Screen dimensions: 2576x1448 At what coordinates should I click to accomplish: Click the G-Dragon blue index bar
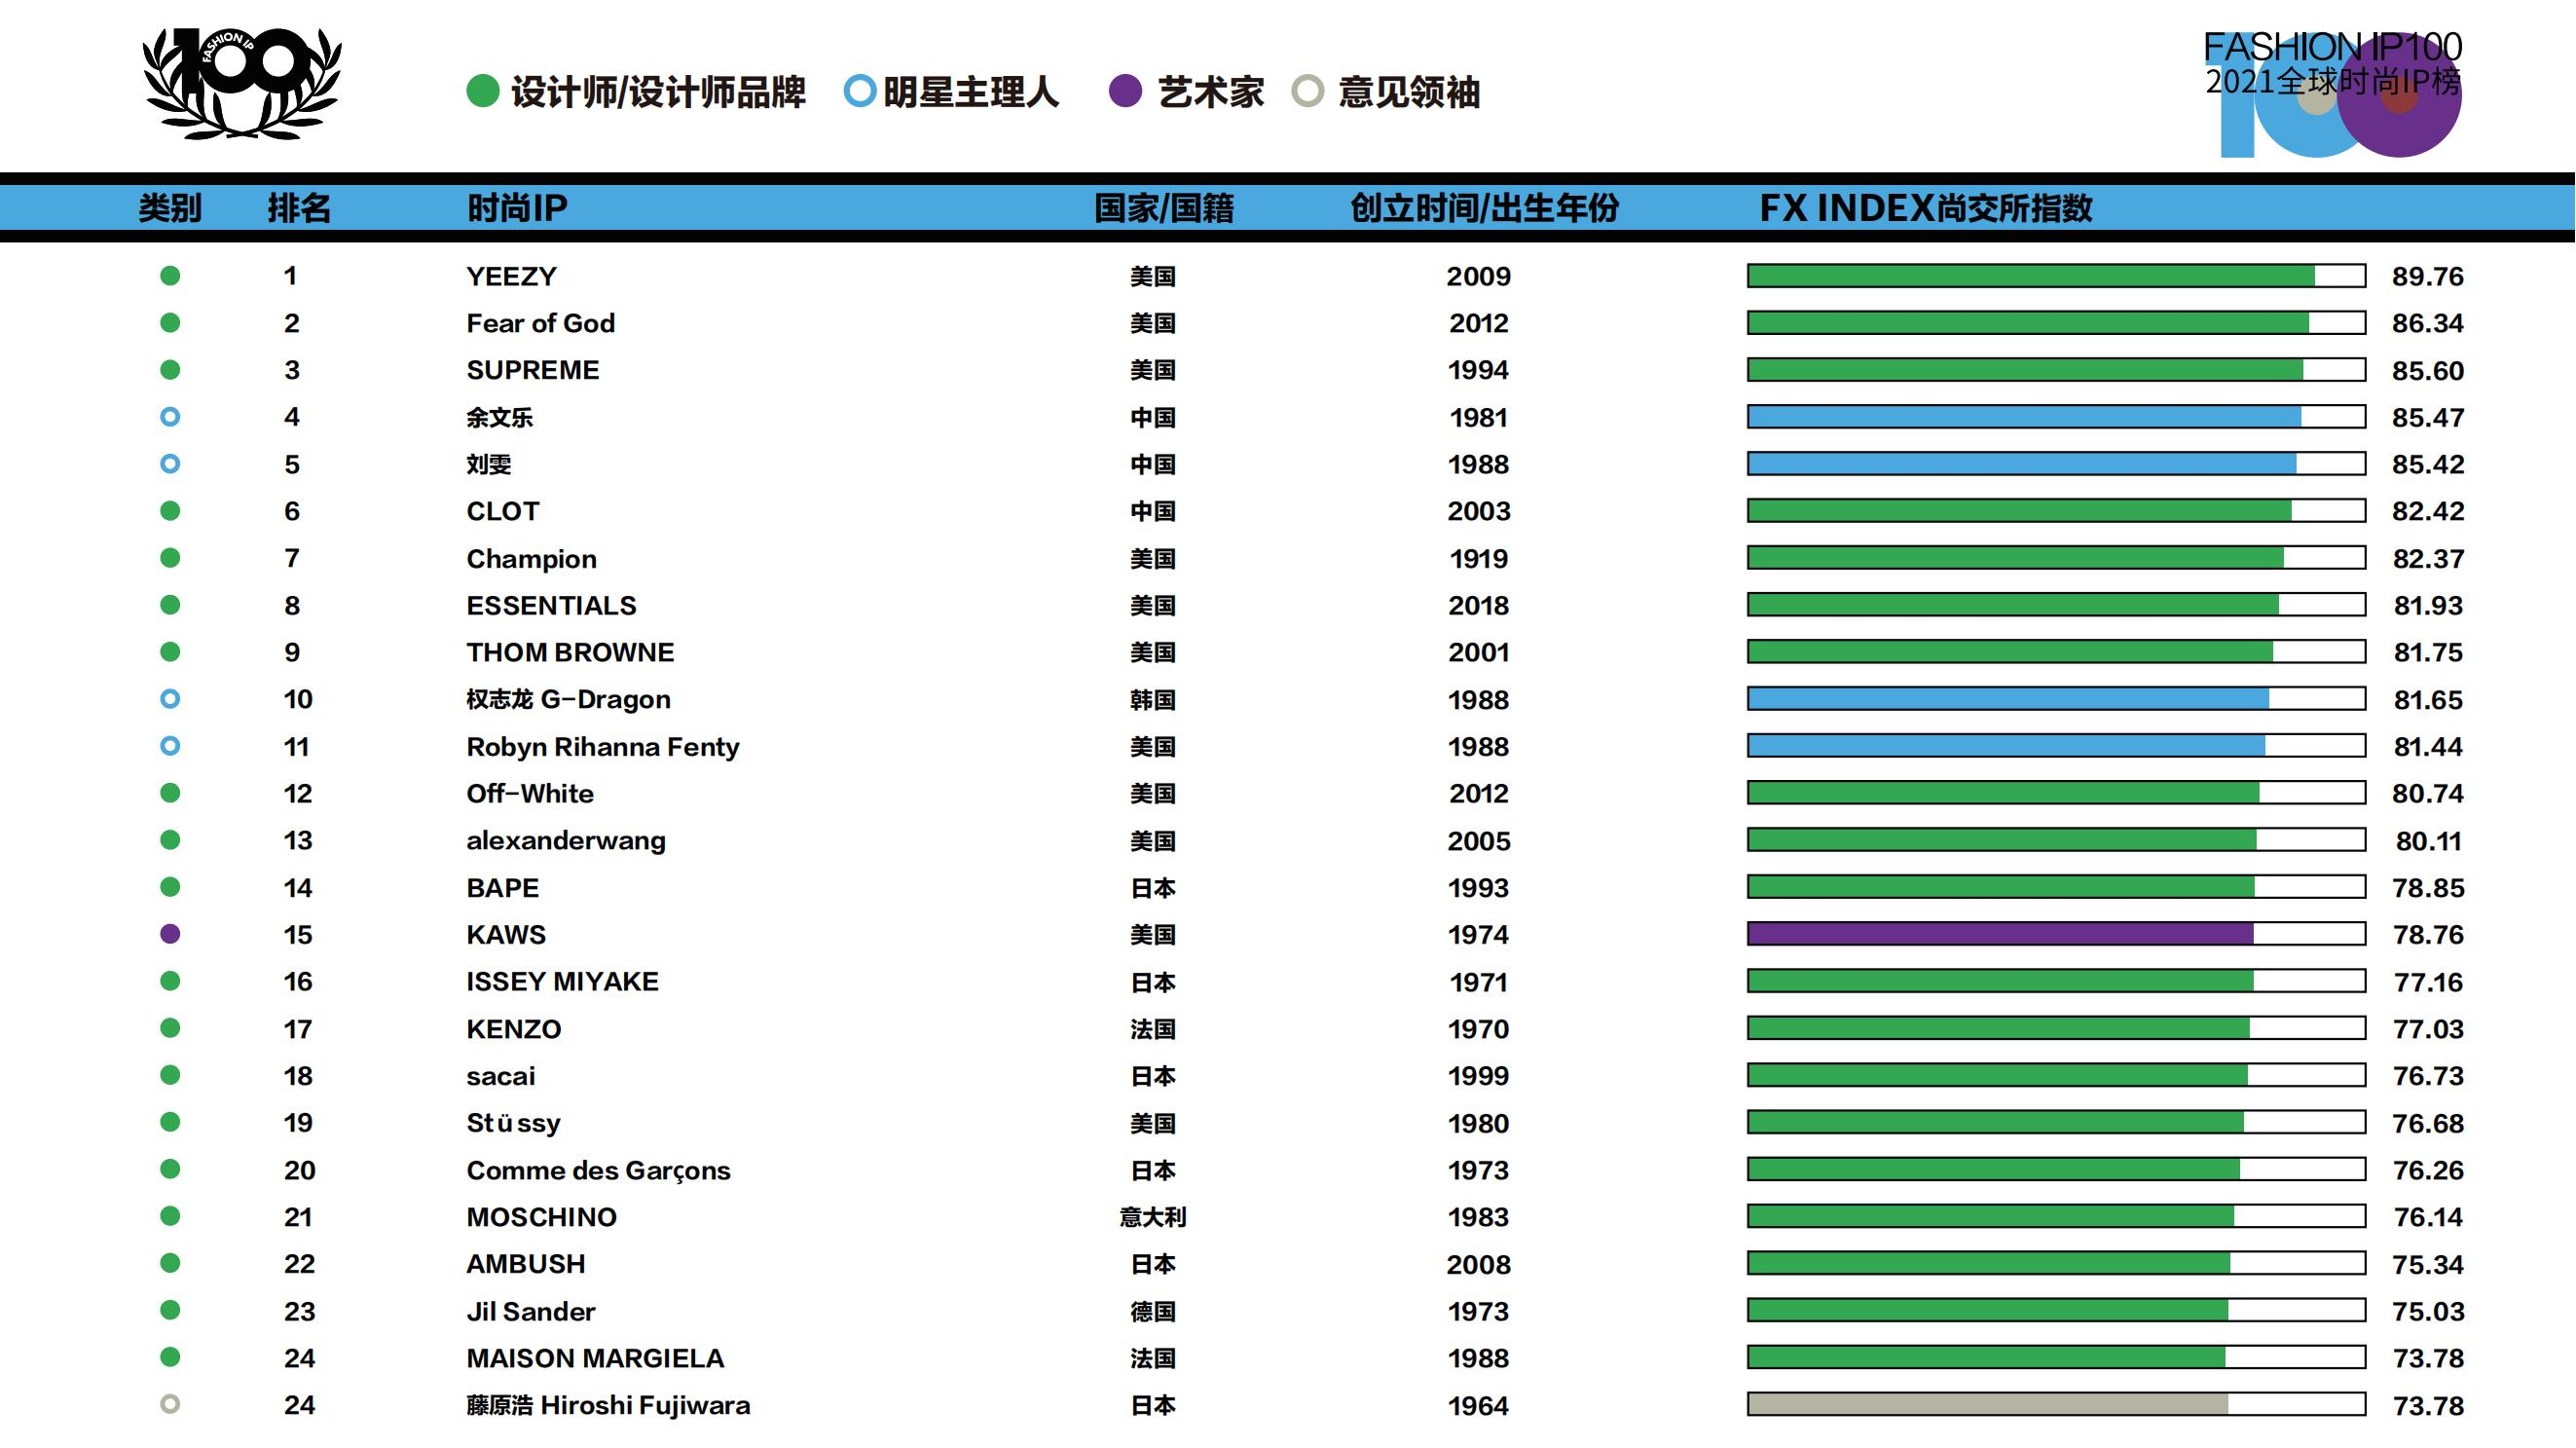pos(2007,699)
